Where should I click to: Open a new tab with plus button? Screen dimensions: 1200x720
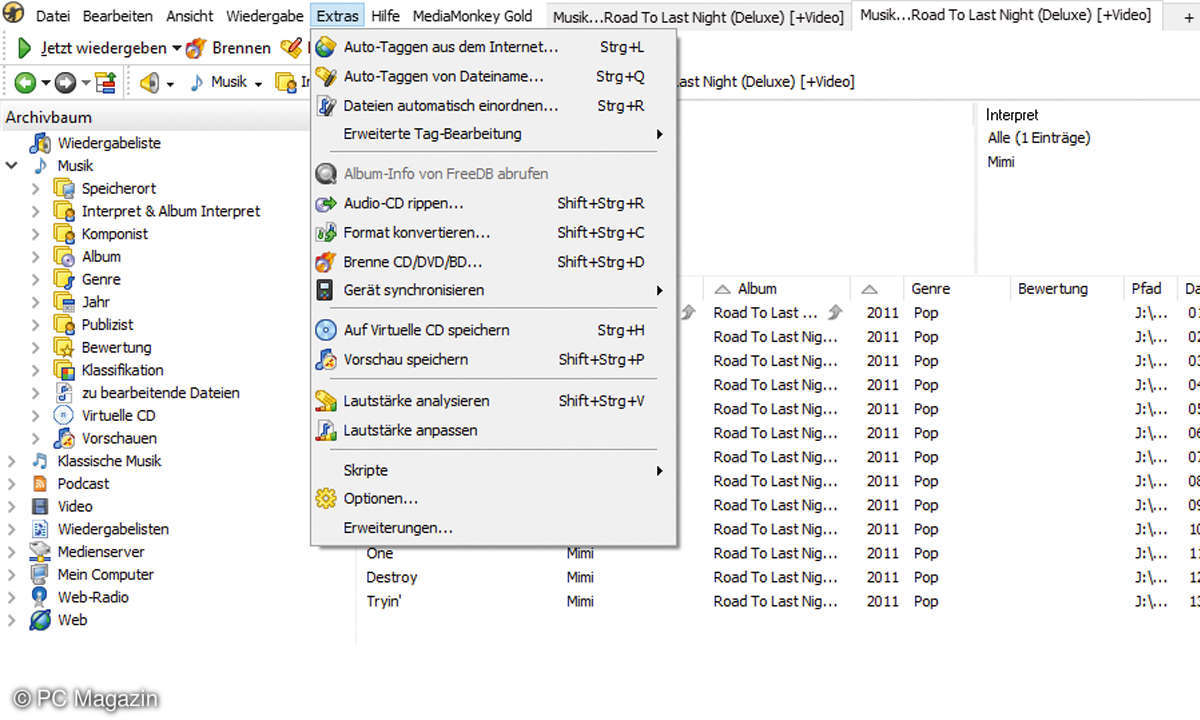[x=1187, y=16]
